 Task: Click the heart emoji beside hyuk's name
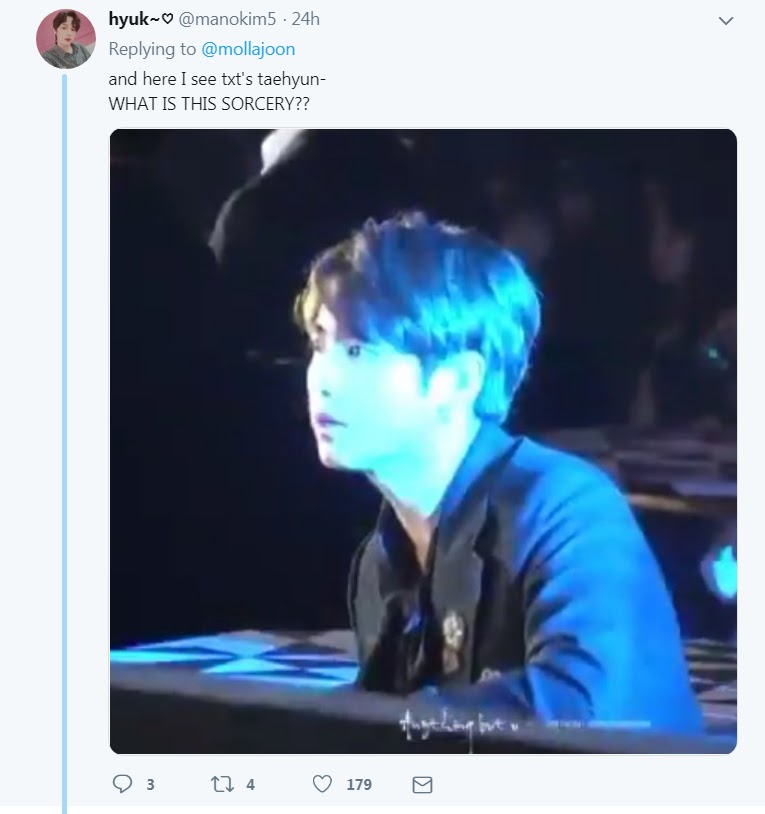(167, 20)
